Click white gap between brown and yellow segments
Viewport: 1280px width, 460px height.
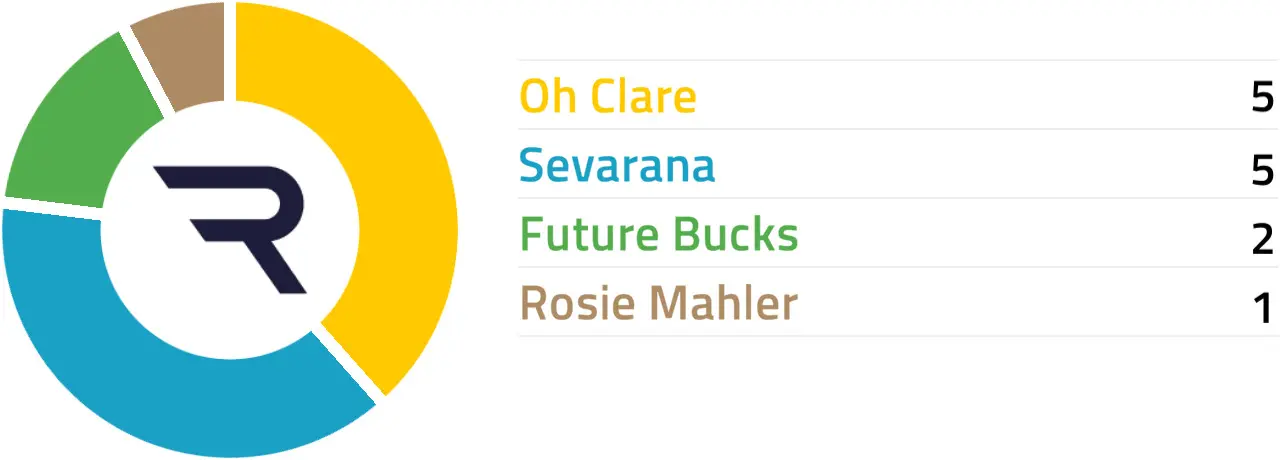point(230,50)
